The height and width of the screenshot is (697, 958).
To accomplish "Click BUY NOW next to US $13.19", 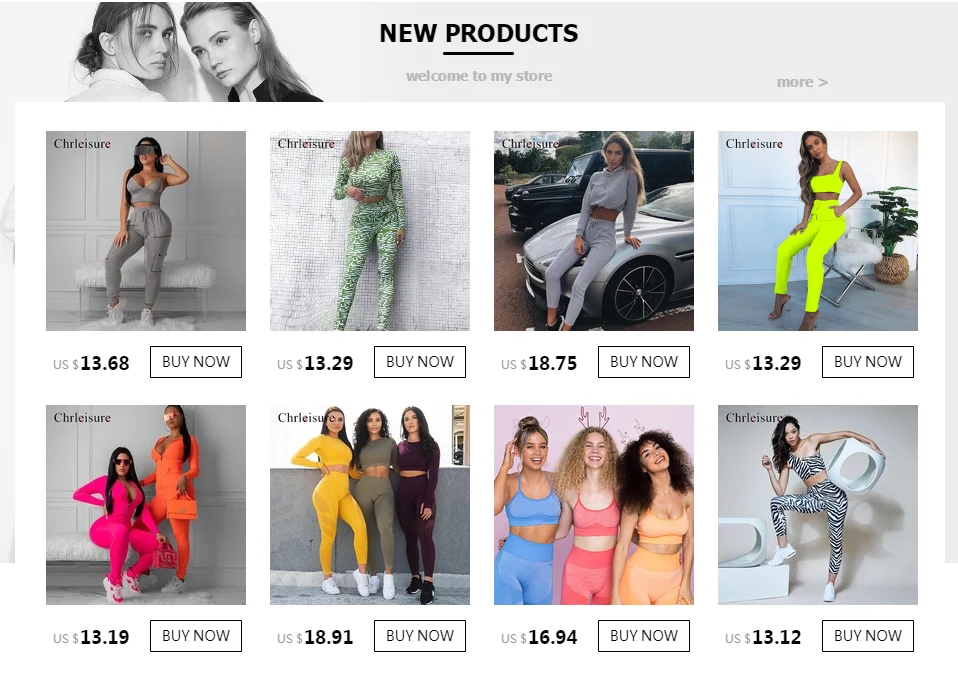I will (x=196, y=636).
